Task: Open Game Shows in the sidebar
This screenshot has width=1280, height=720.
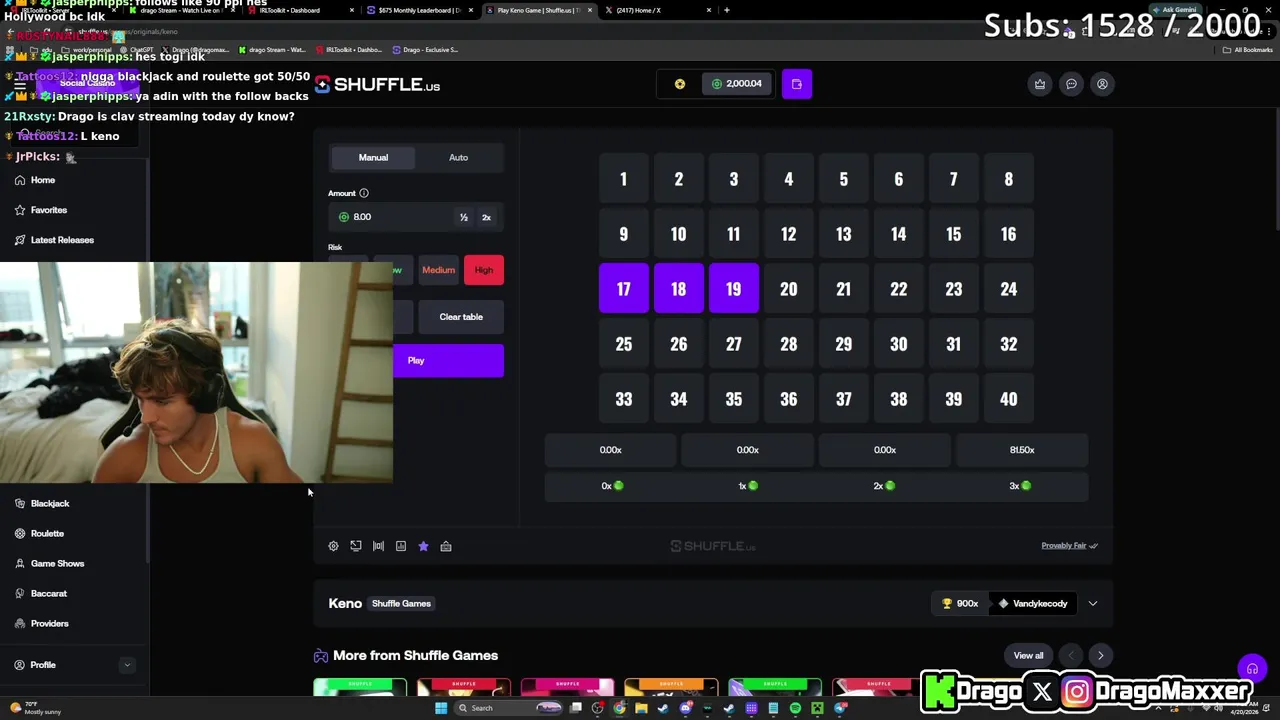Action: coord(57,564)
